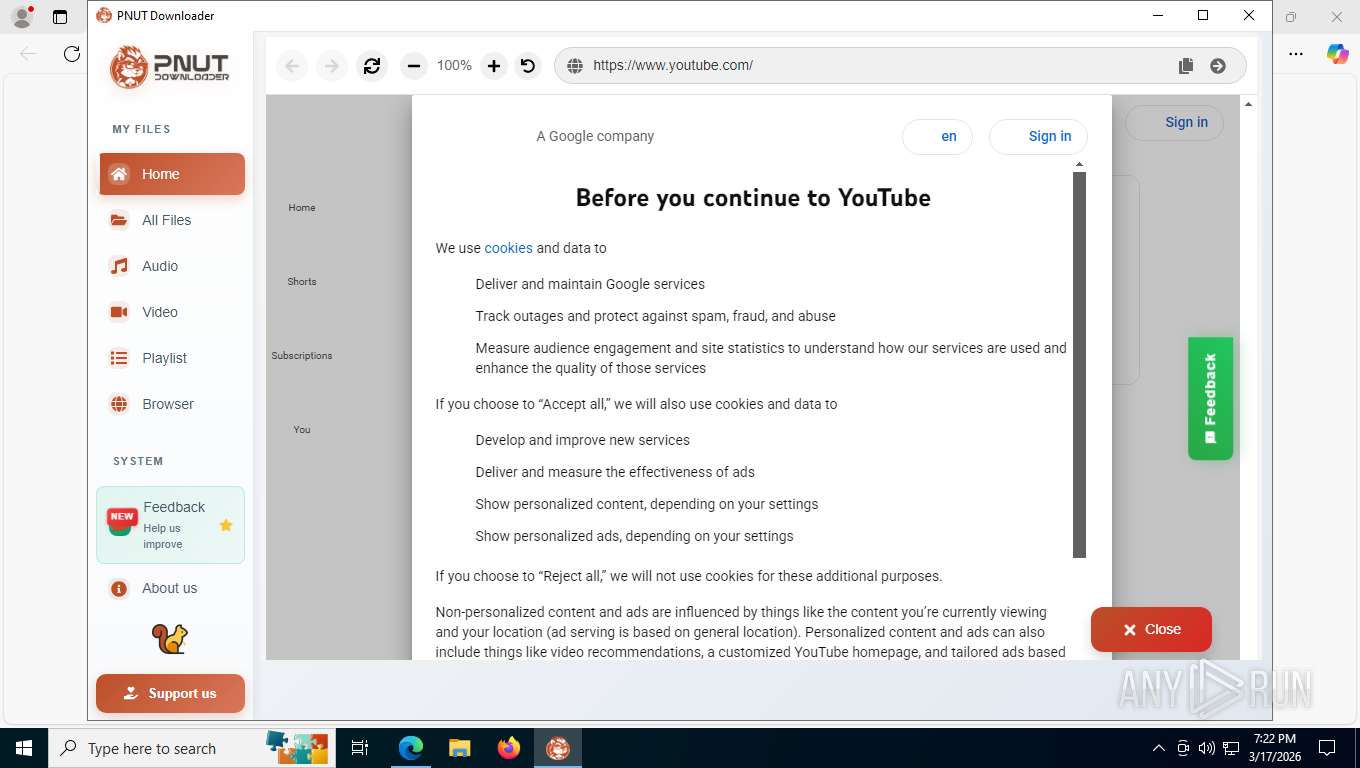Open the notification center
Screen dimensions: 1360x768
tap(1327, 748)
